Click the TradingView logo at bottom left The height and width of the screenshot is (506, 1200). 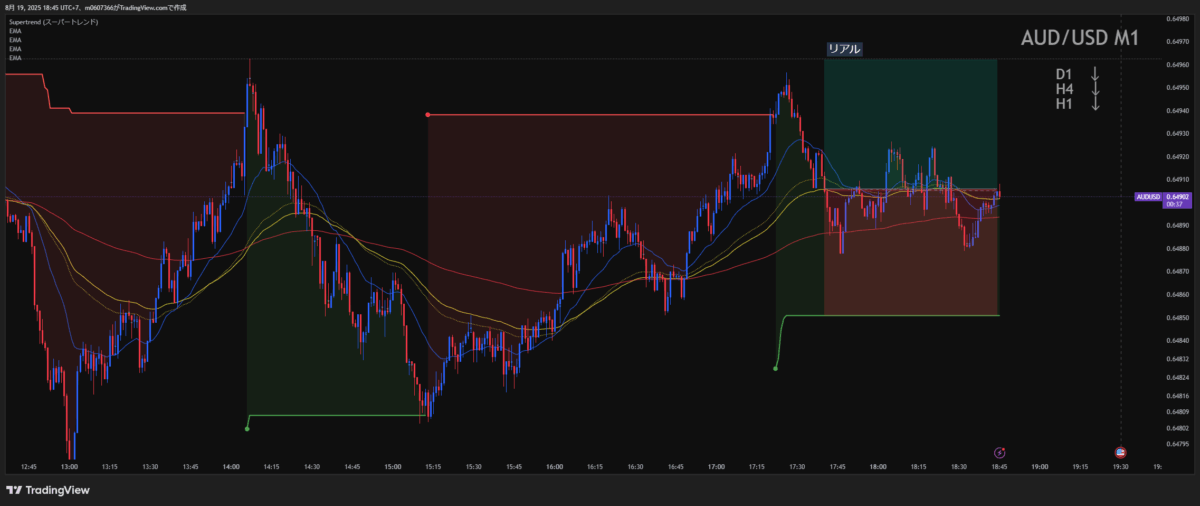(48, 490)
